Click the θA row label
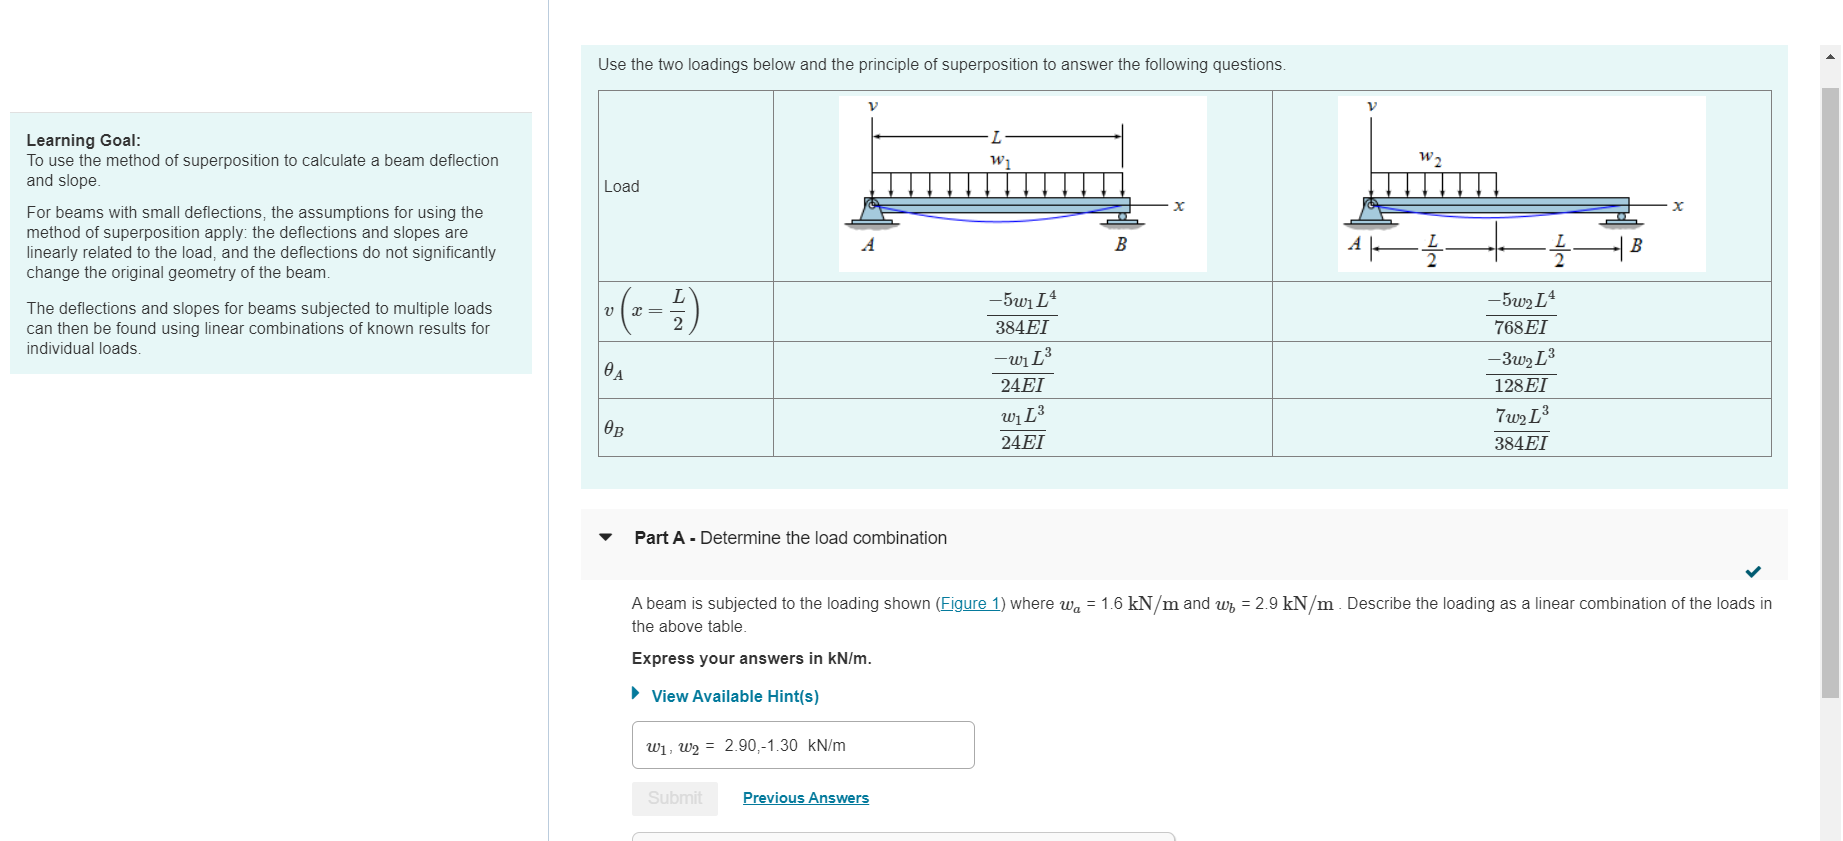 click(612, 370)
